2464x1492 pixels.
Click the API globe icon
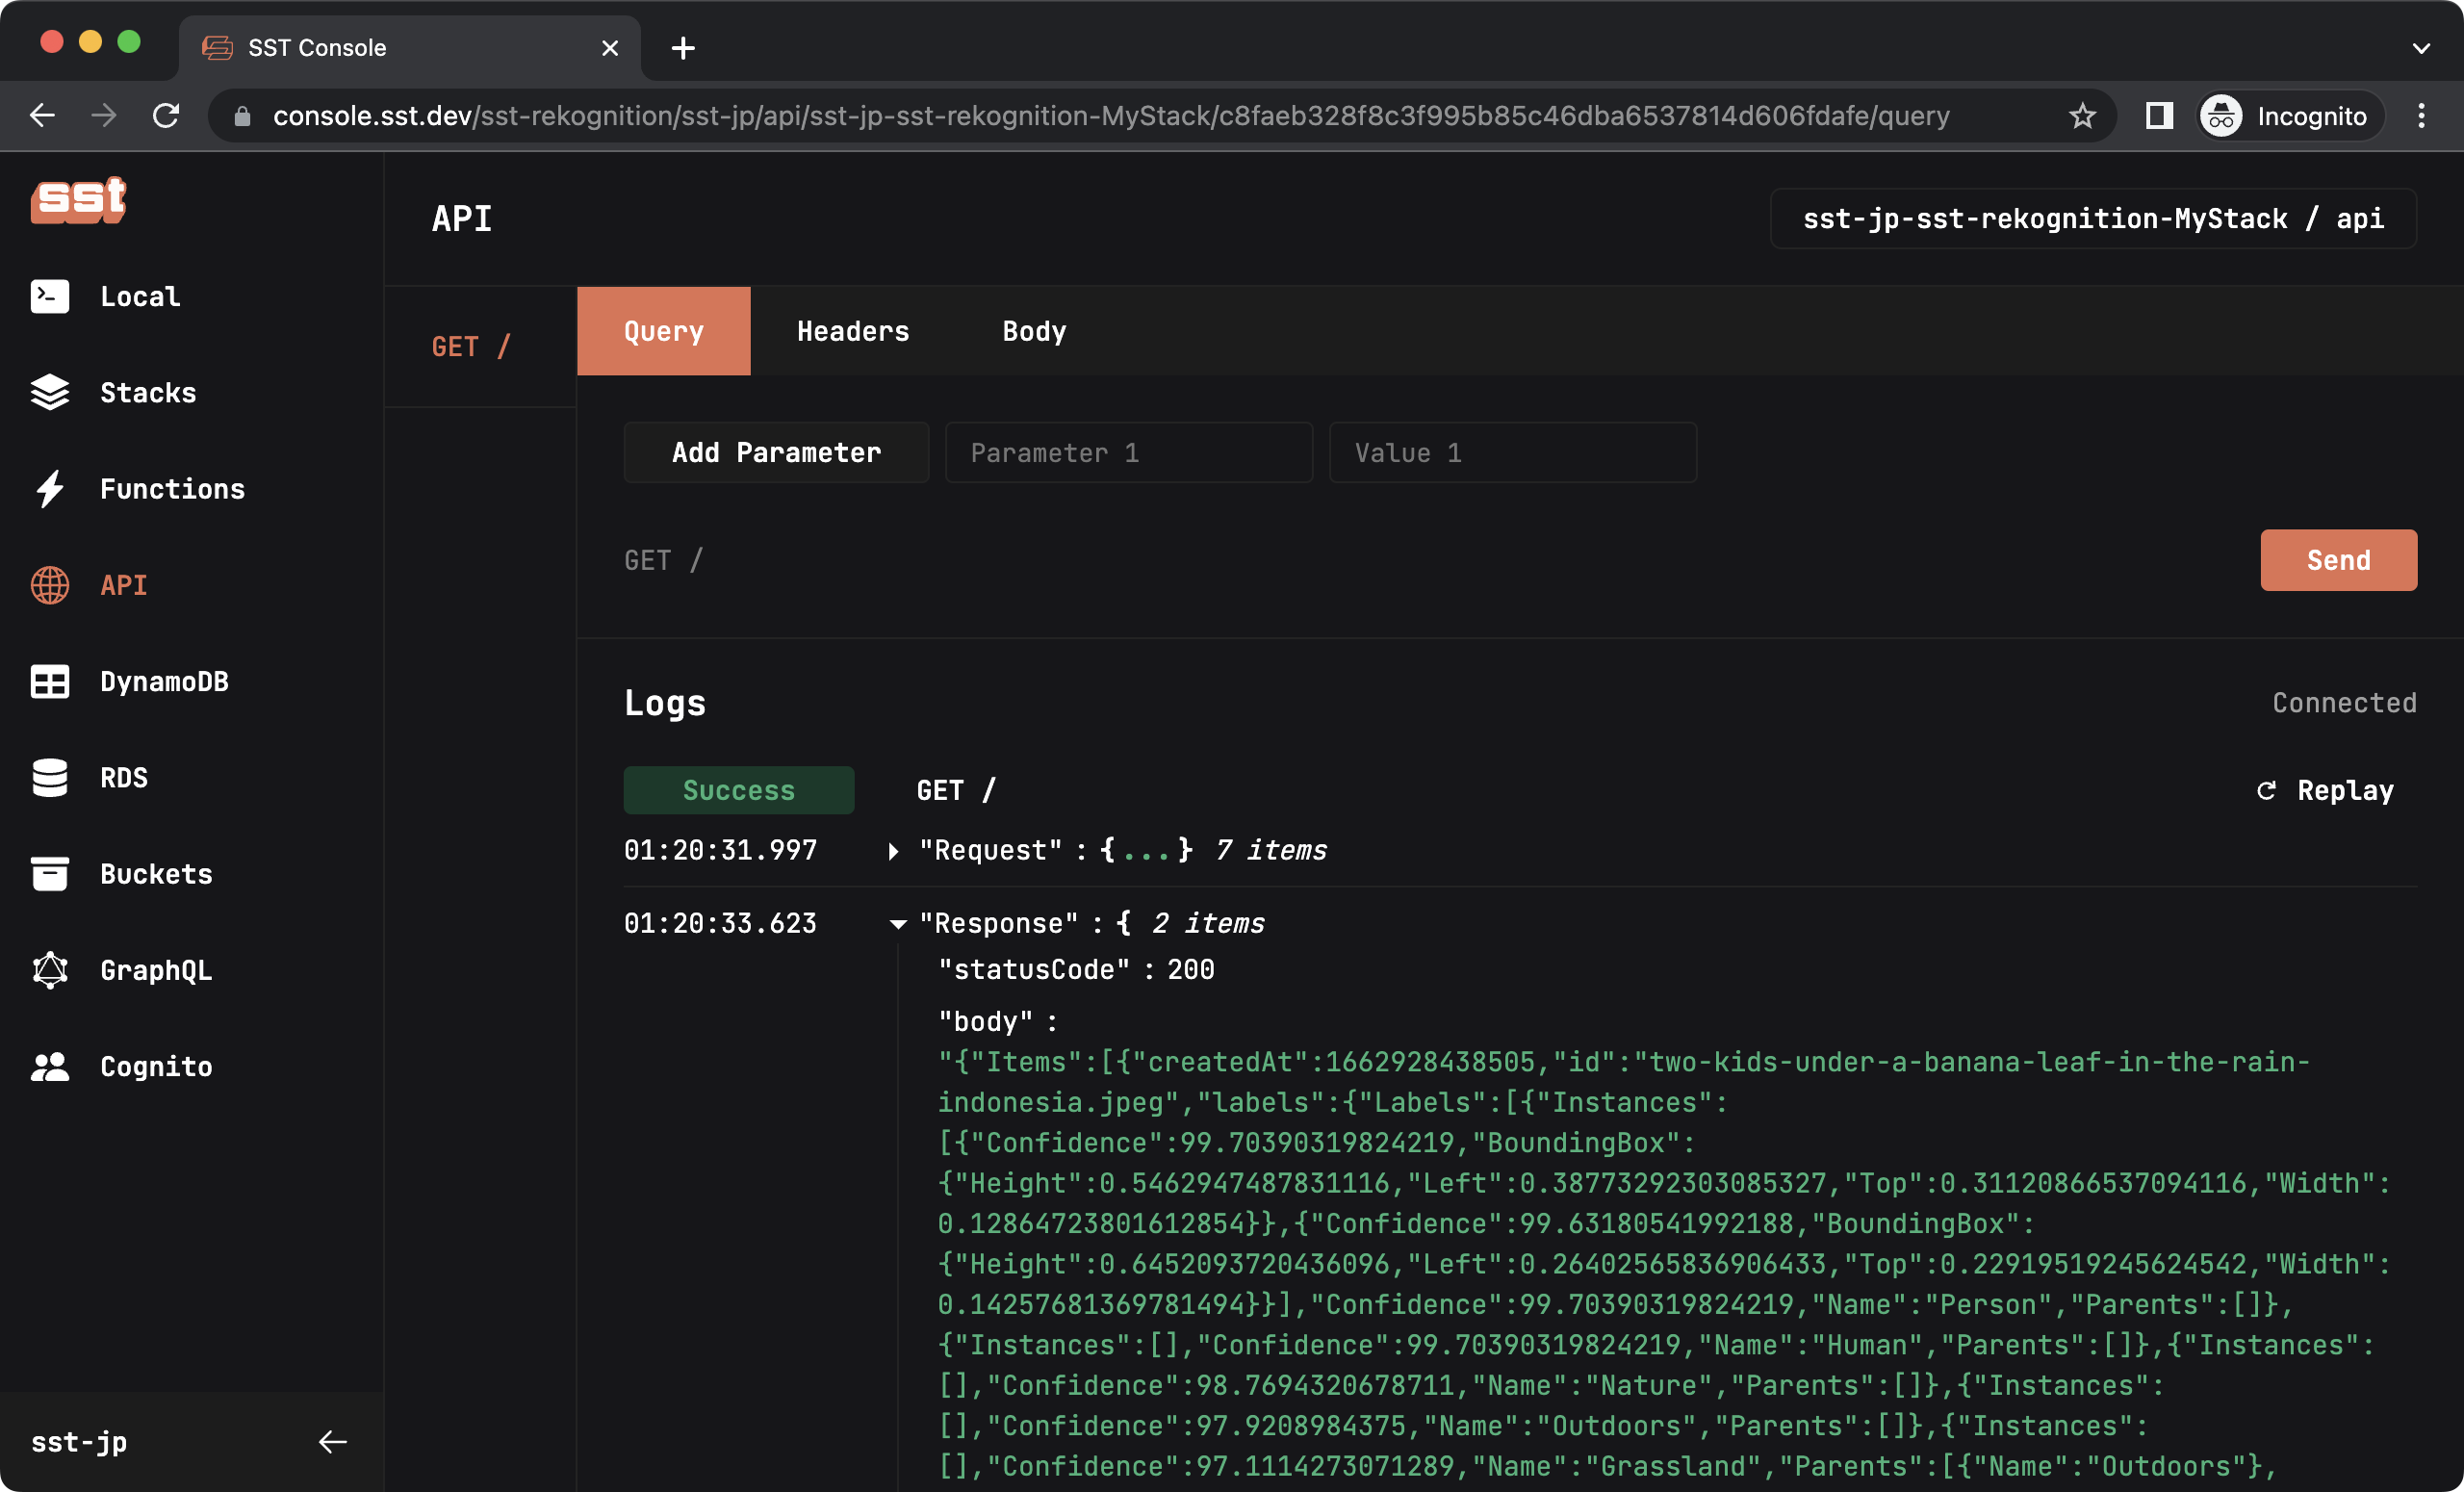coord(50,585)
